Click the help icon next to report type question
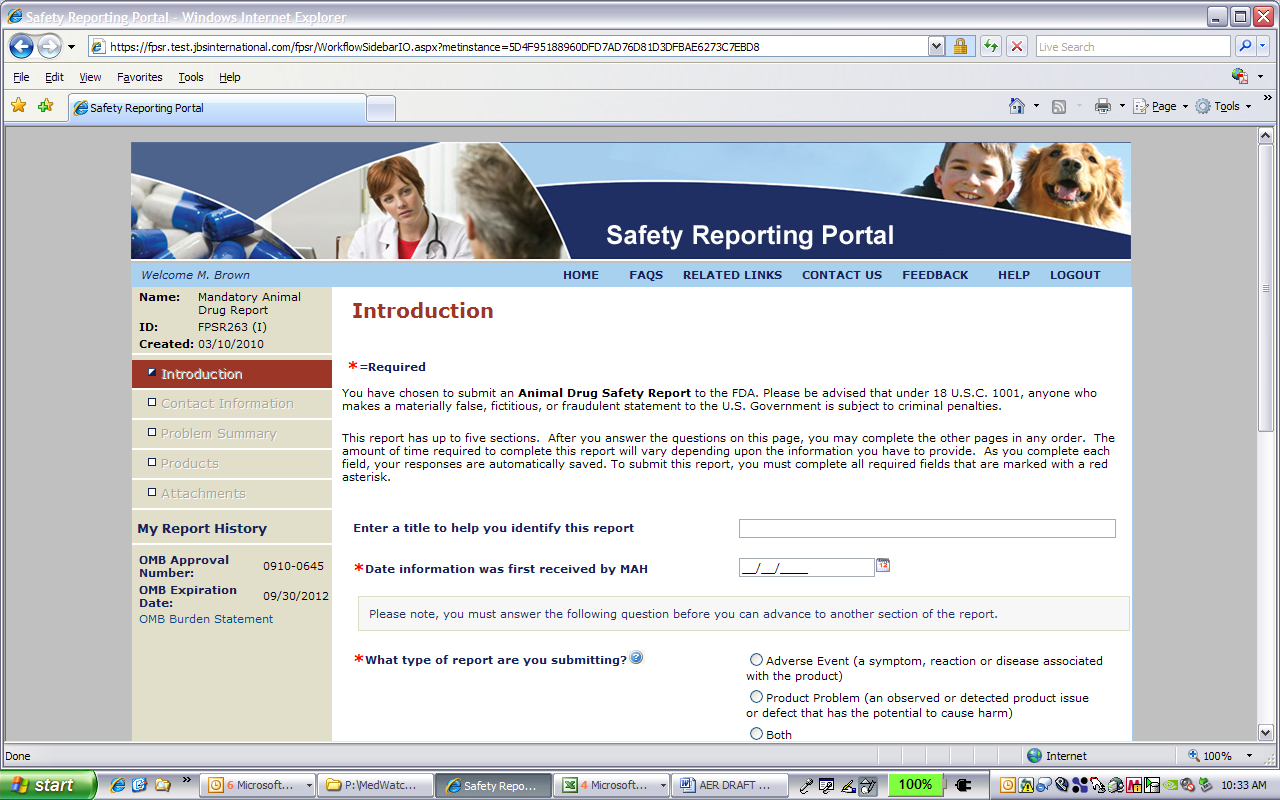Screen dimensions: 1280x800 [x=636, y=658]
